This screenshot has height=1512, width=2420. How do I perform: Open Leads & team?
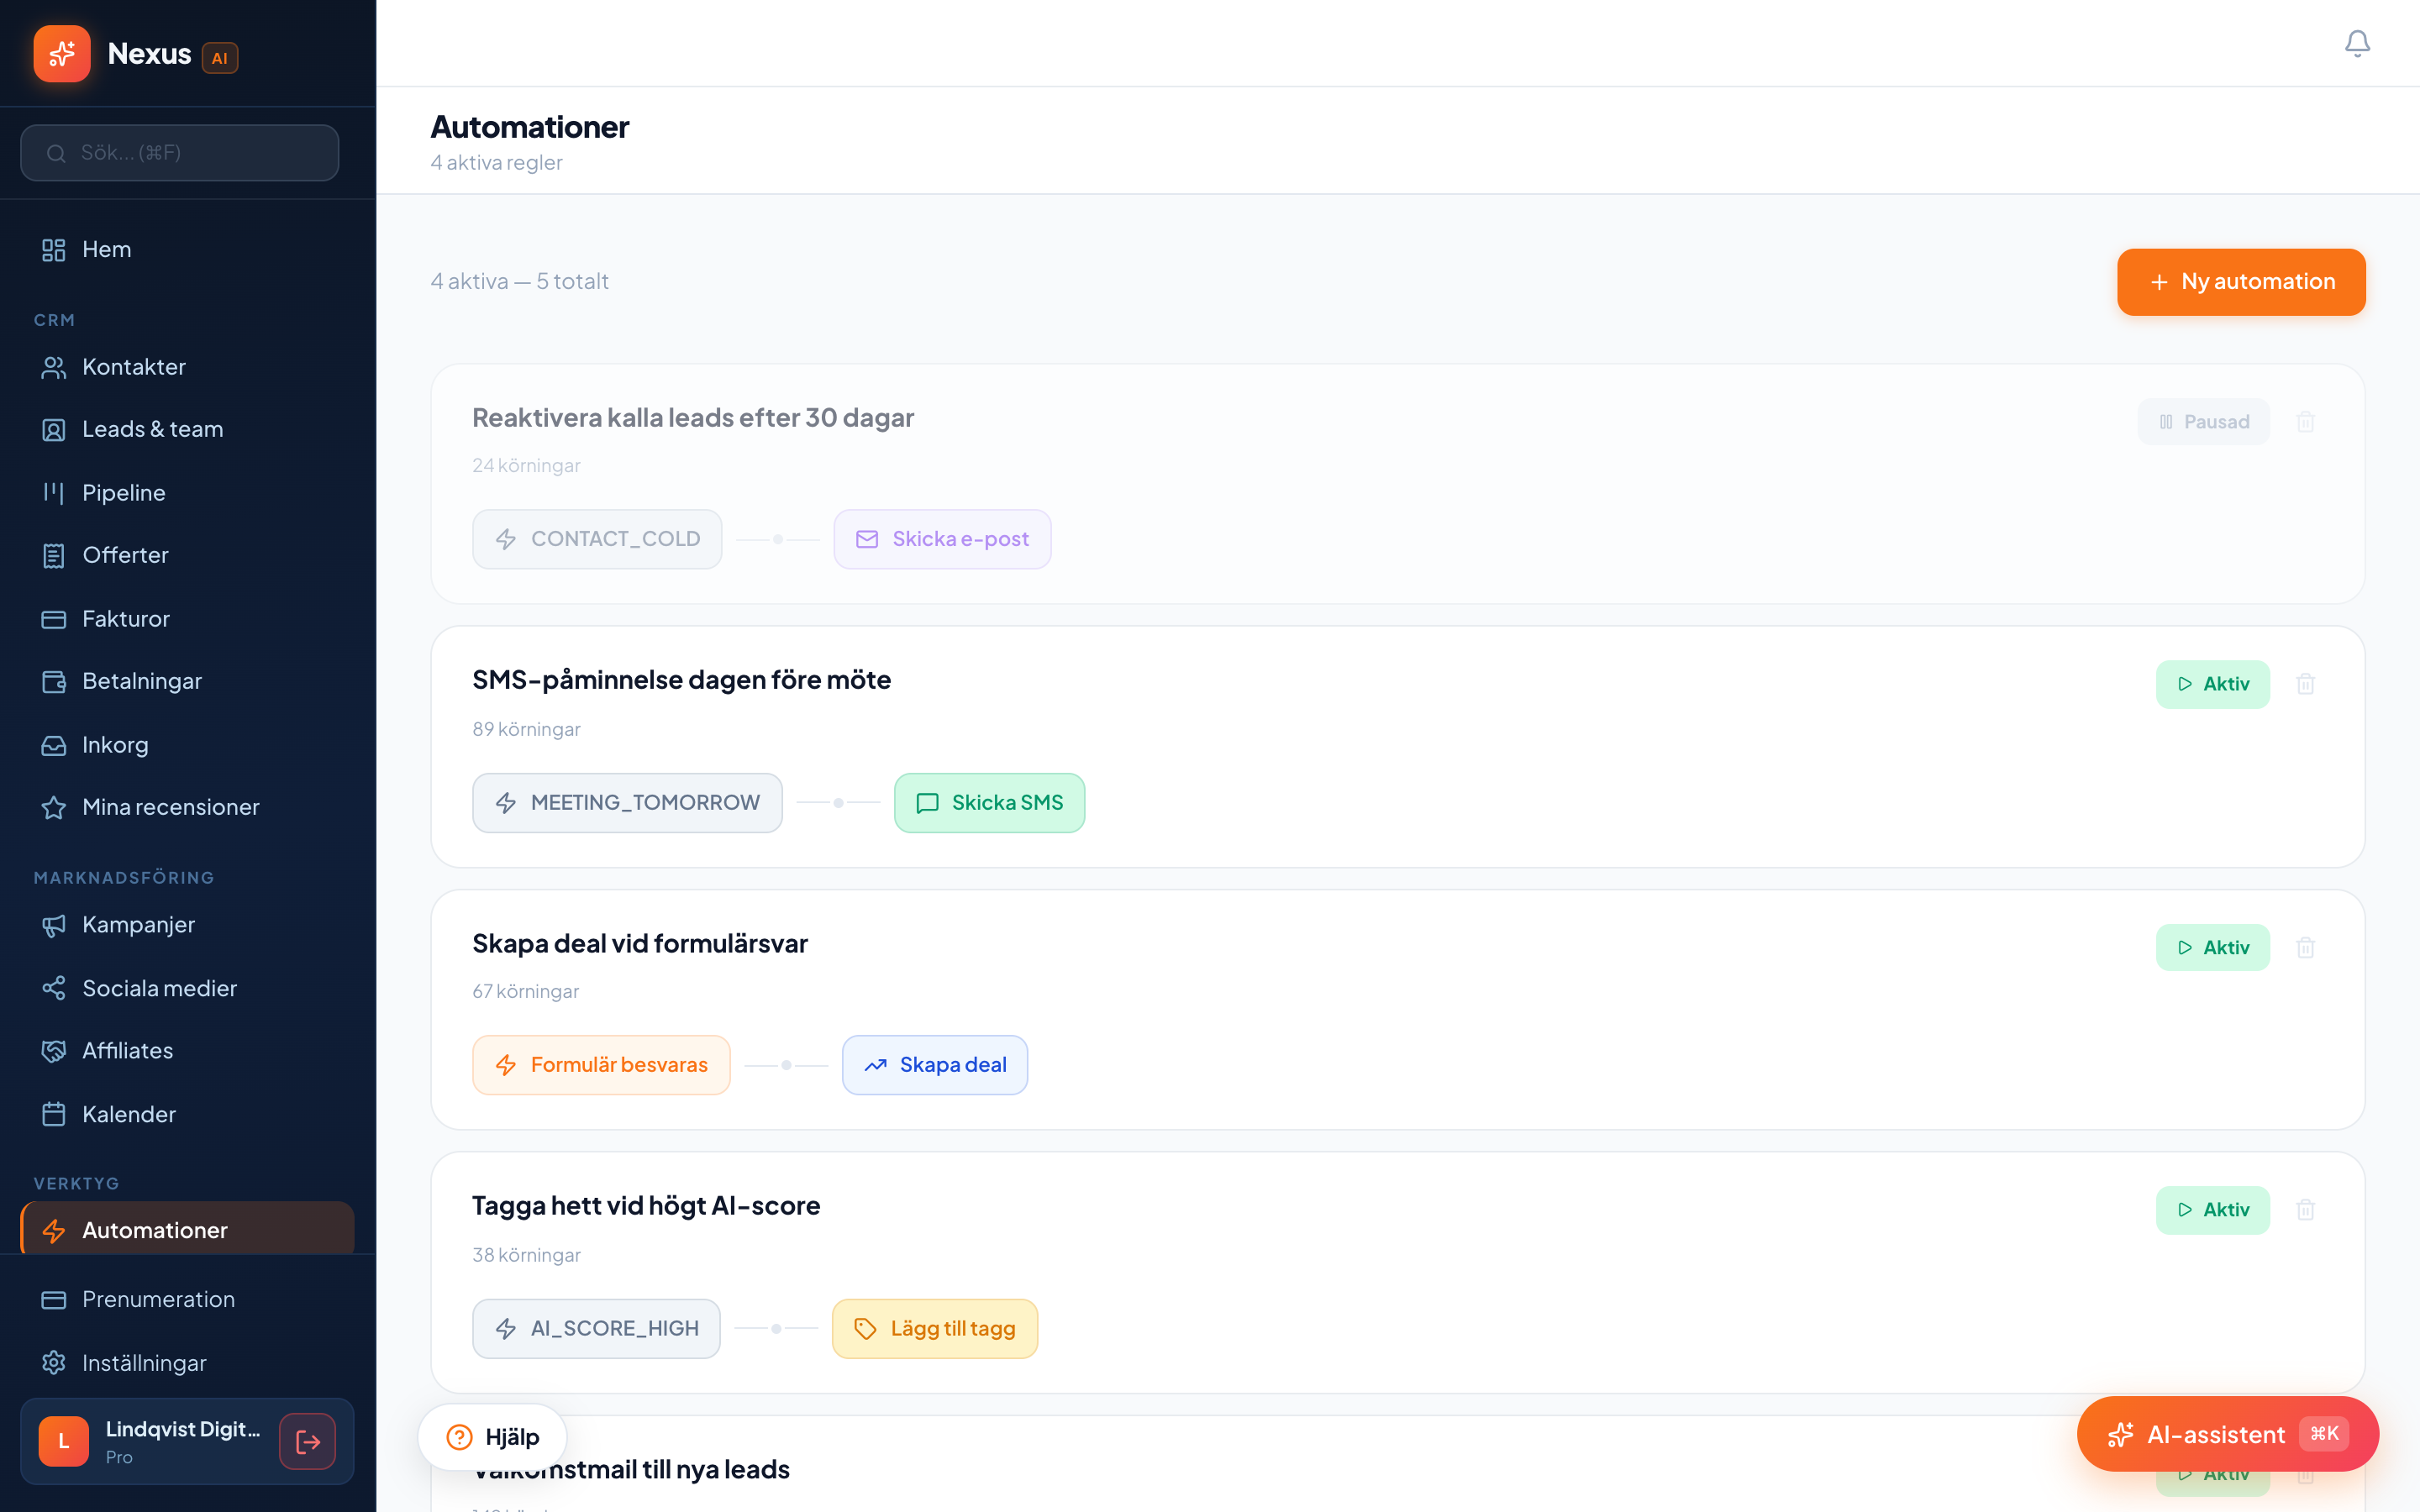click(x=187, y=429)
